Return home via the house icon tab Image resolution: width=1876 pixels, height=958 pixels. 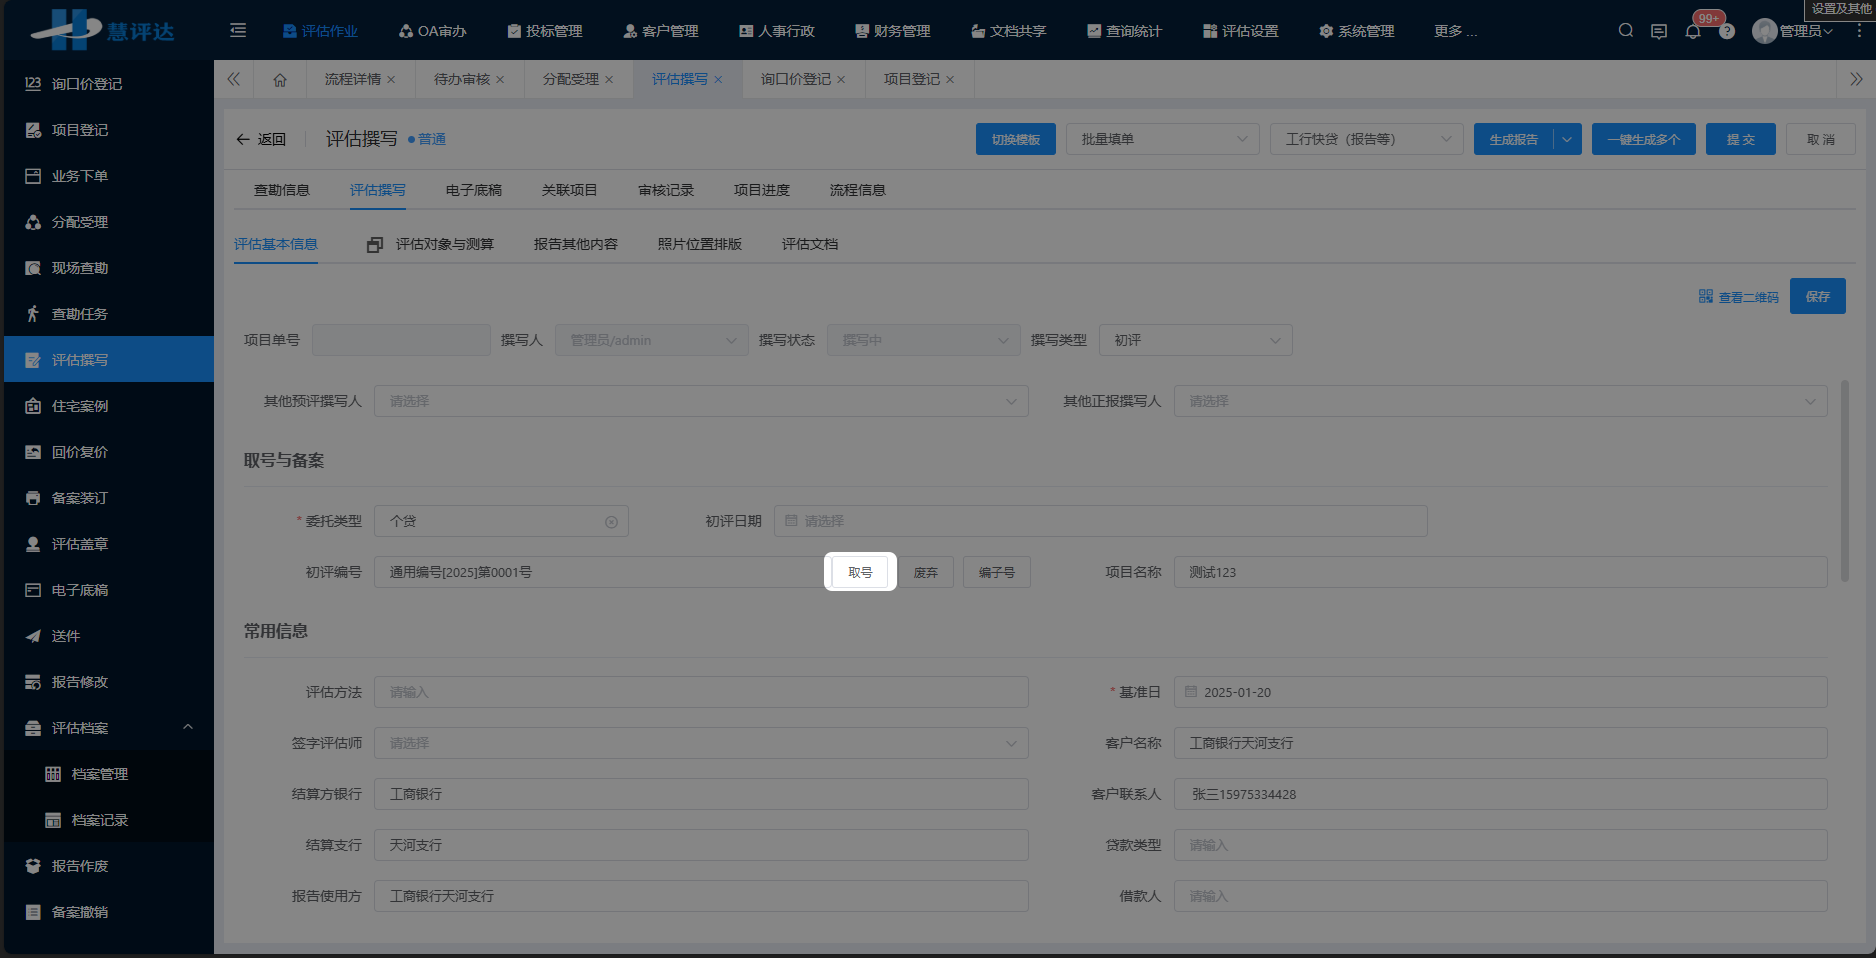click(x=280, y=79)
